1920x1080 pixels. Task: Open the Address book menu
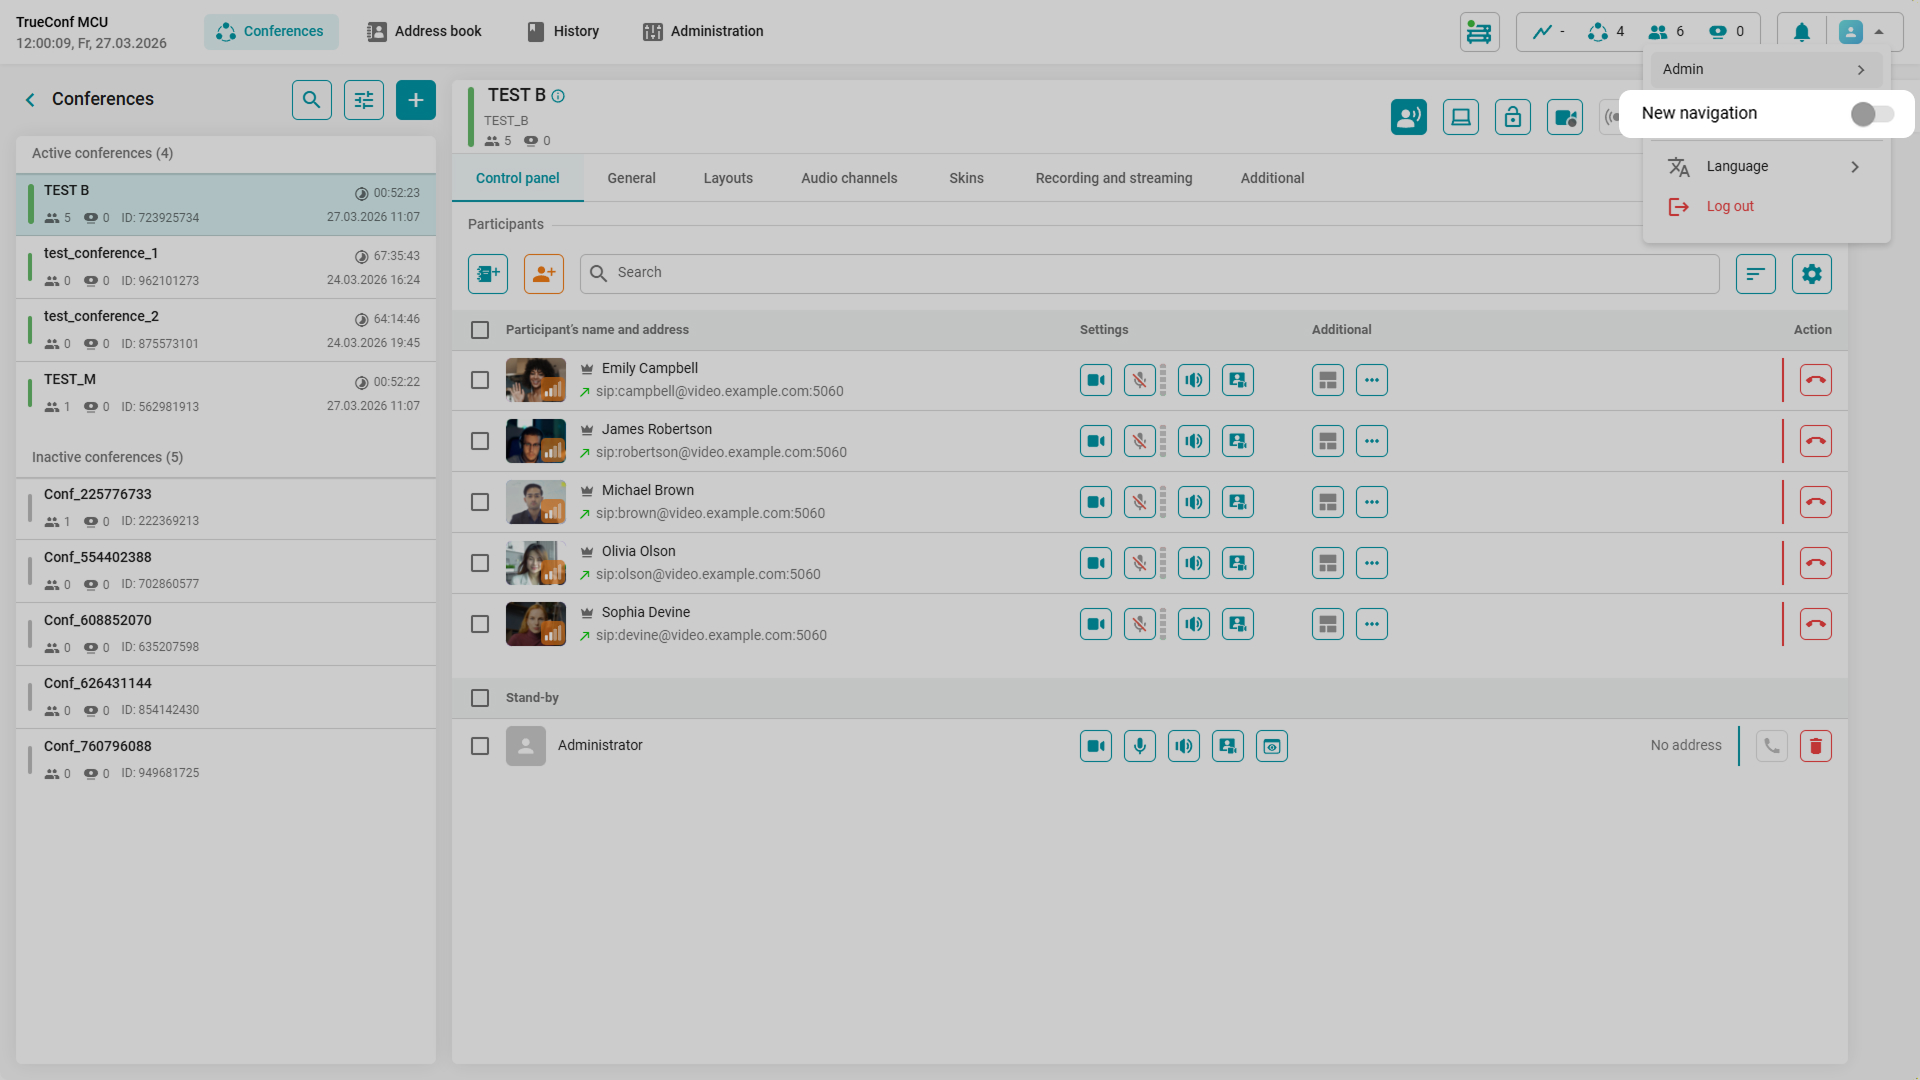[424, 31]
